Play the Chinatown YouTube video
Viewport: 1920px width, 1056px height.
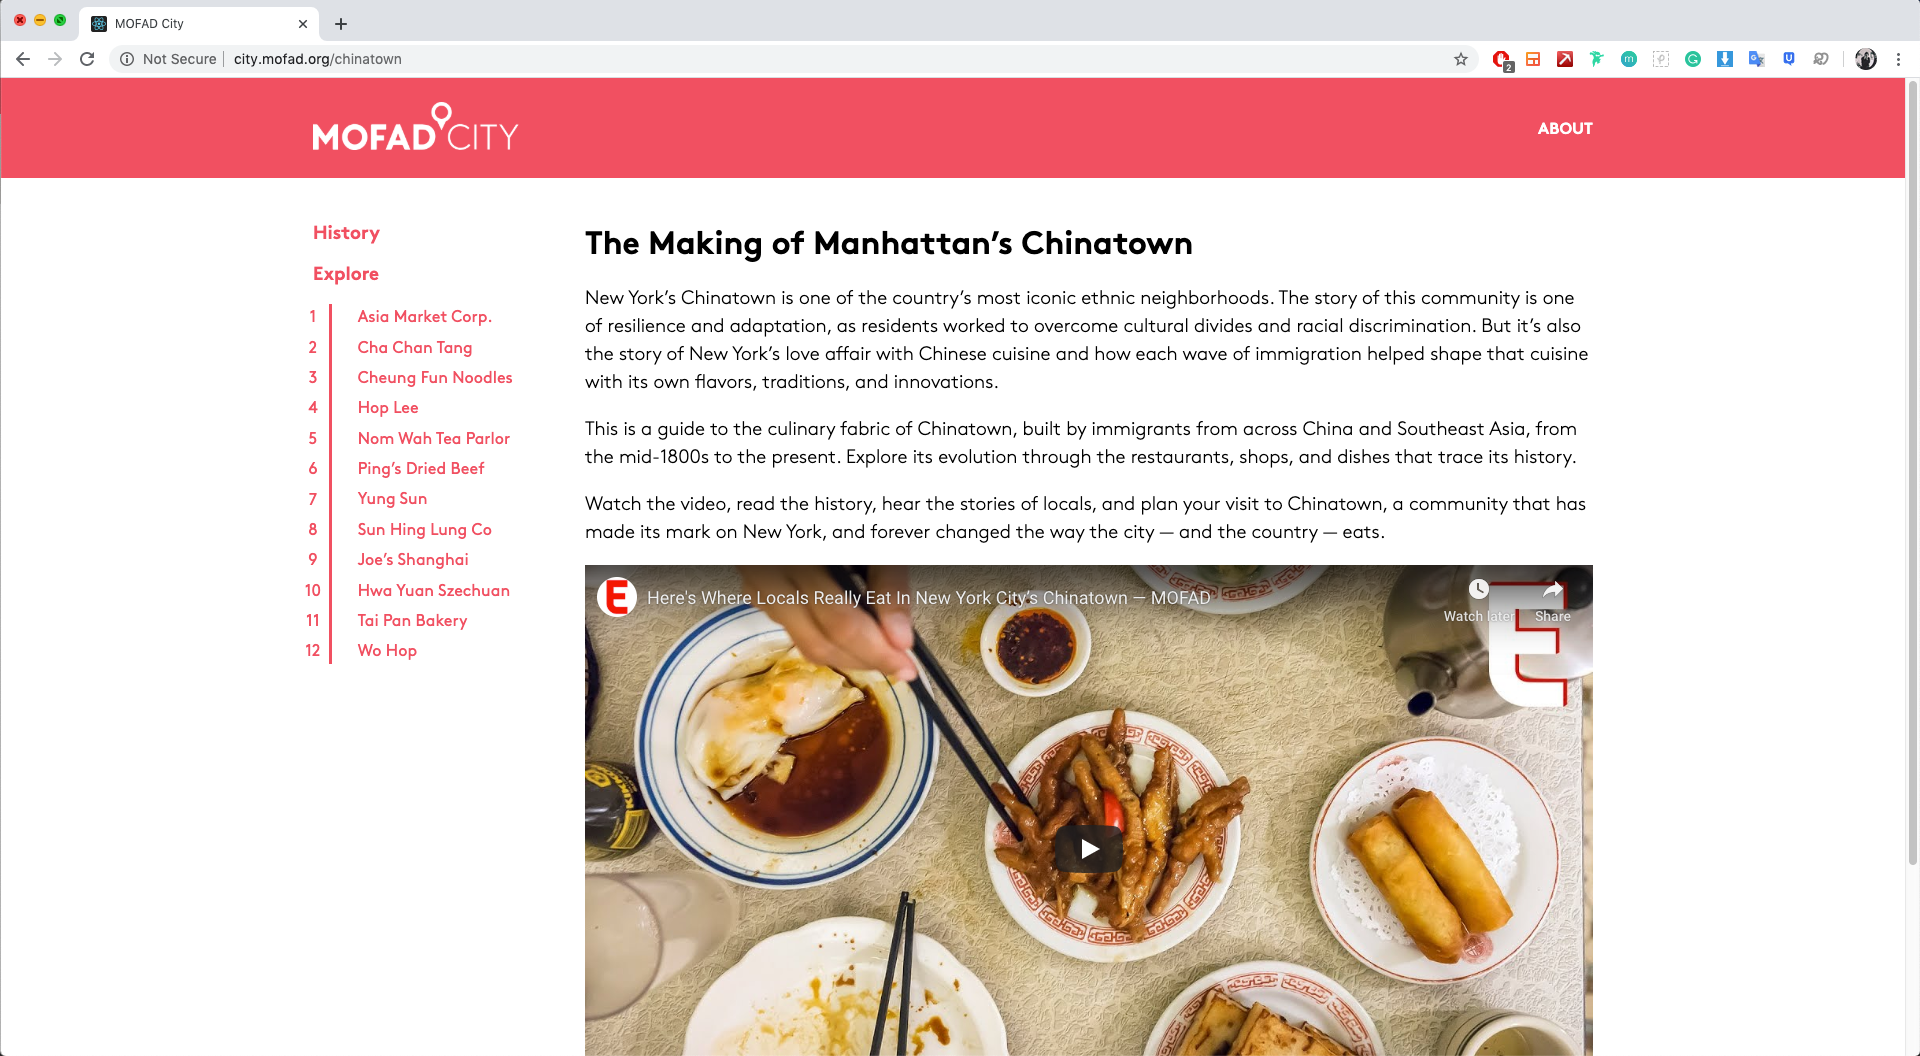pos(1089,849)
